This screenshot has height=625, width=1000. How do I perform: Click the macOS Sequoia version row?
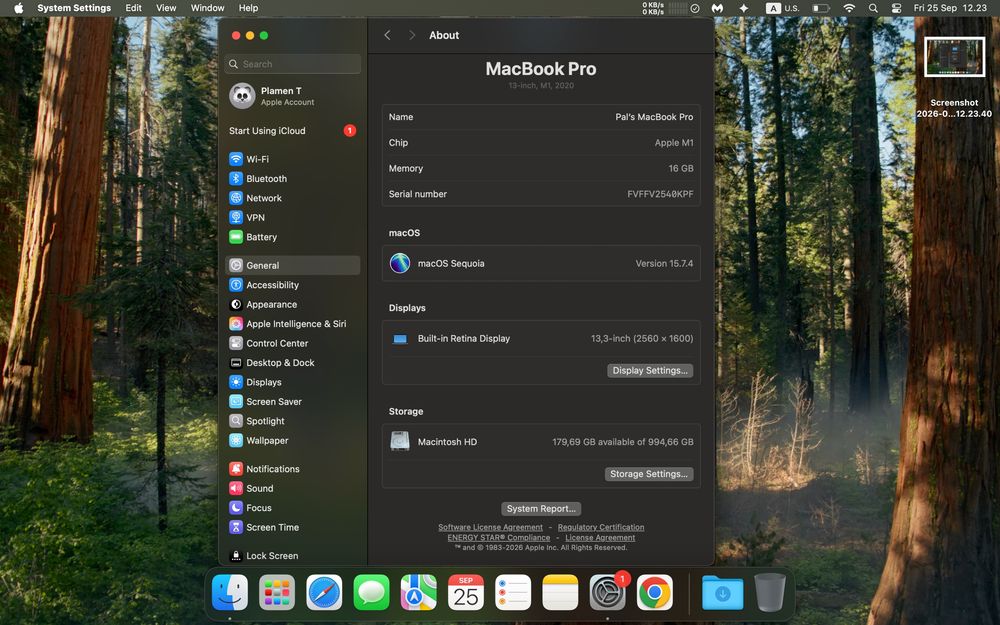pos(541,263)
